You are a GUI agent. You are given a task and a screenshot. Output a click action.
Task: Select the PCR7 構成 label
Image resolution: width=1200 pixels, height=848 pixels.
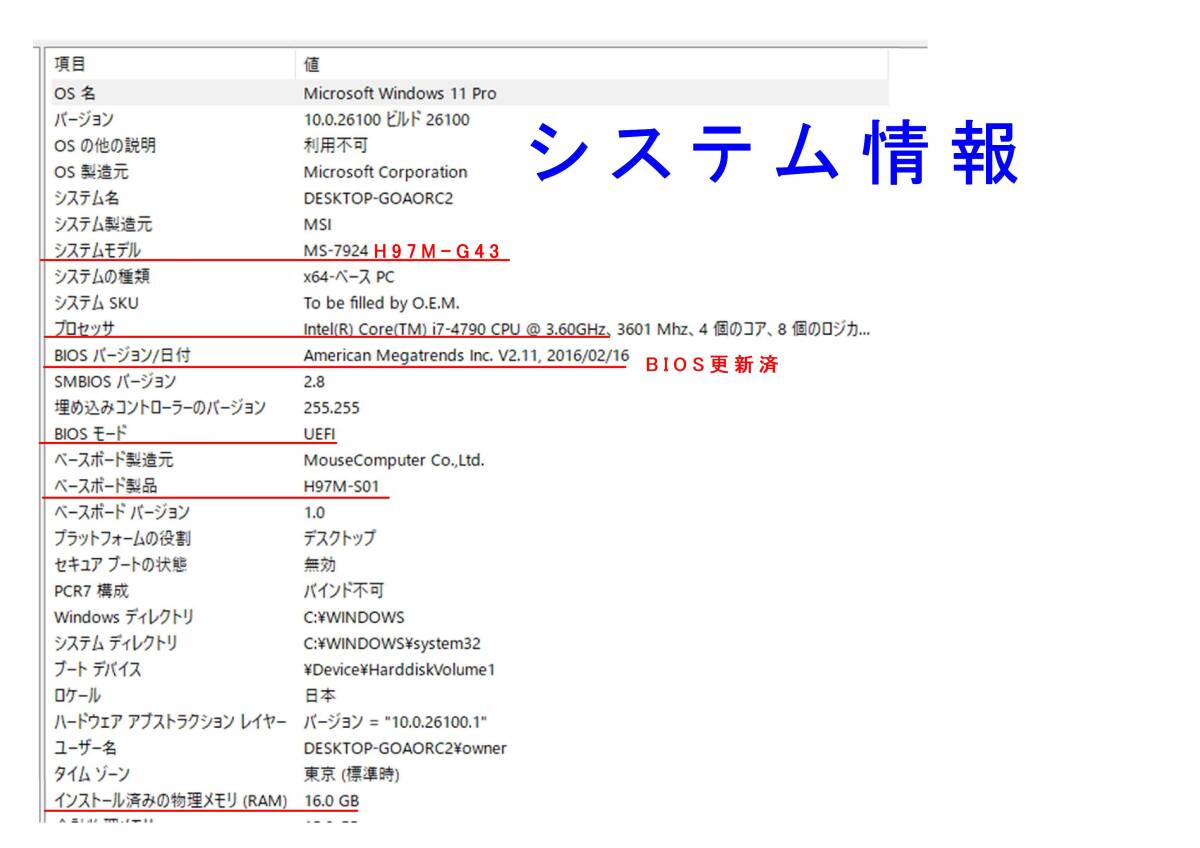91,591
